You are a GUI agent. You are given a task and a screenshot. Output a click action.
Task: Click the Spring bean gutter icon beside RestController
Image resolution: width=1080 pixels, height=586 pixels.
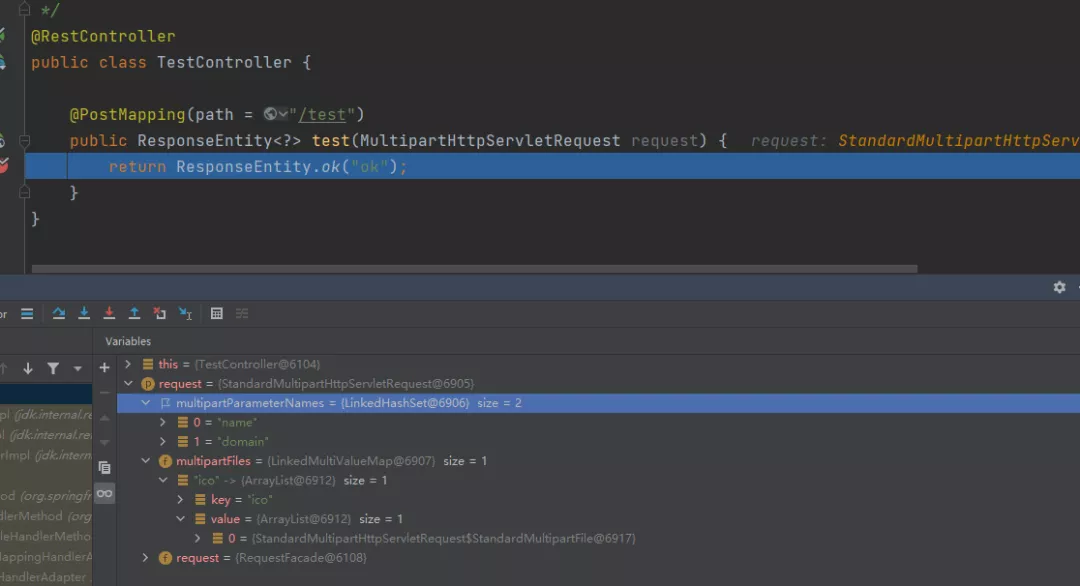coord(4,34)
